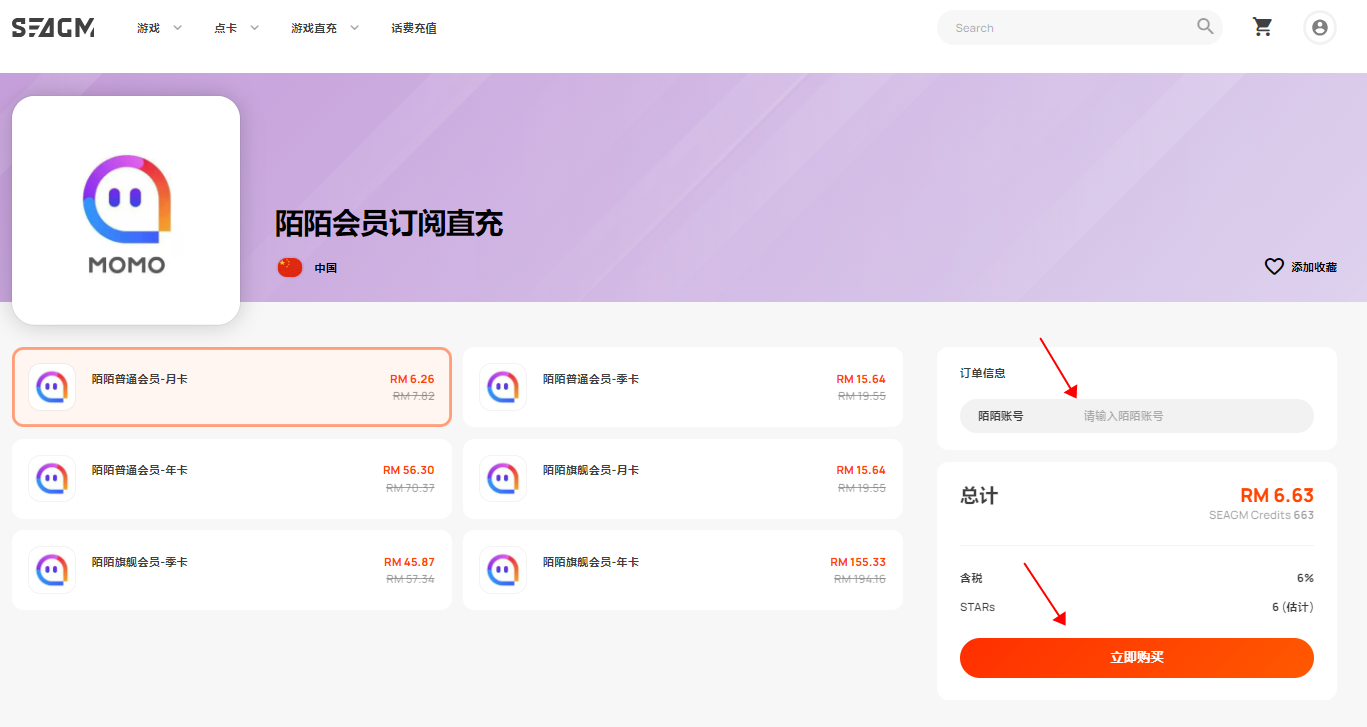Click the RM 6.26 price
The height and width of the screenshot is (727, 1367).
click(x=412, y=379)
